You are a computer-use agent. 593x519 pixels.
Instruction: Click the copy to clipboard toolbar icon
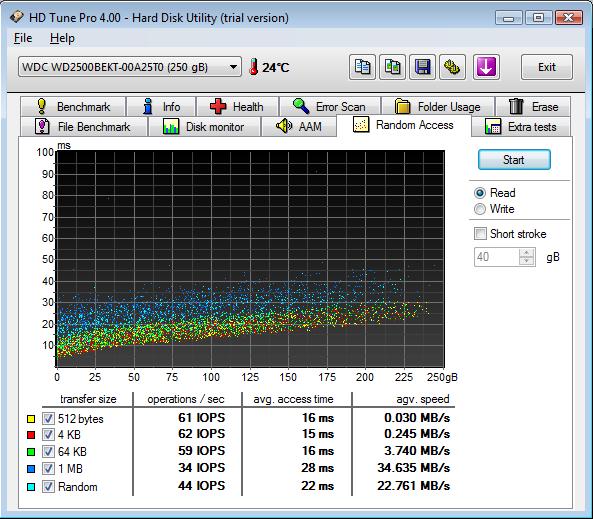pyautogui.click(x=362, y=67)
